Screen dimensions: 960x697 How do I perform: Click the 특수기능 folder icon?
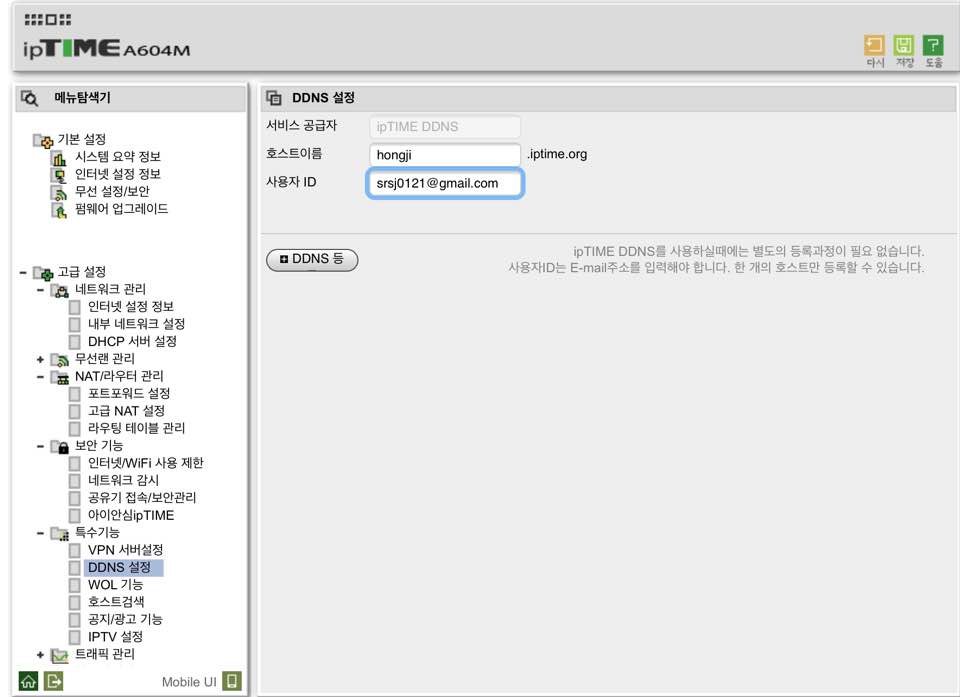click(60, 533)
